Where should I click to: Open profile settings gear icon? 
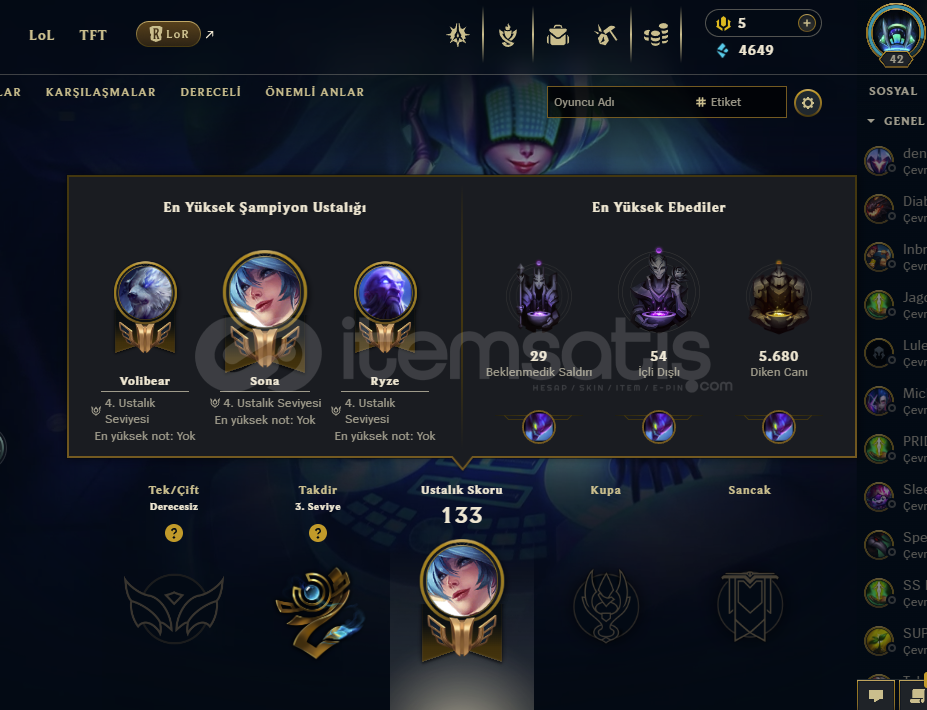pos(808,103)
